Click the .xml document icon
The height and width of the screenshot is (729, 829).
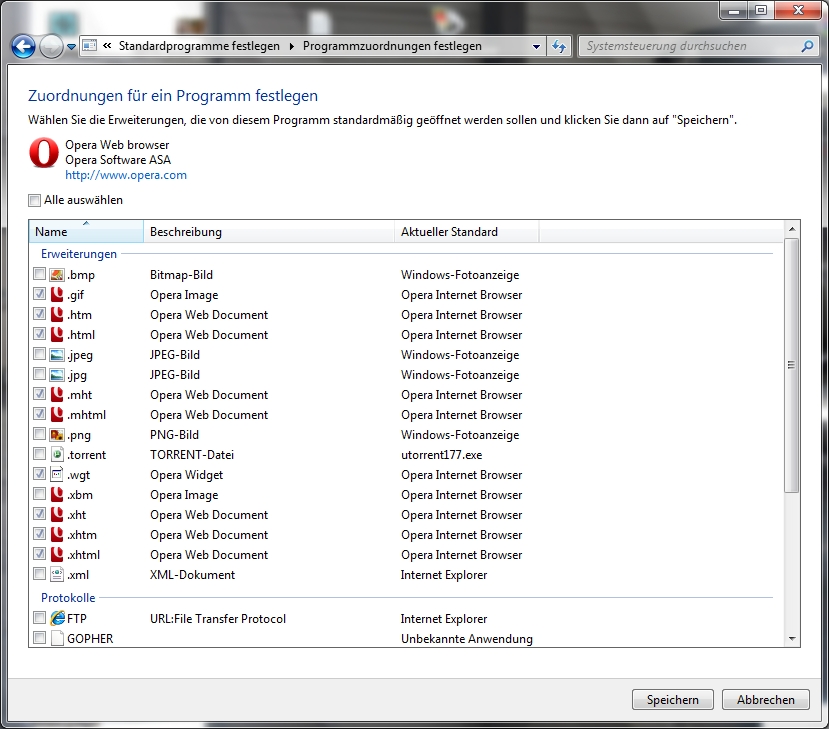click(57, 575)
